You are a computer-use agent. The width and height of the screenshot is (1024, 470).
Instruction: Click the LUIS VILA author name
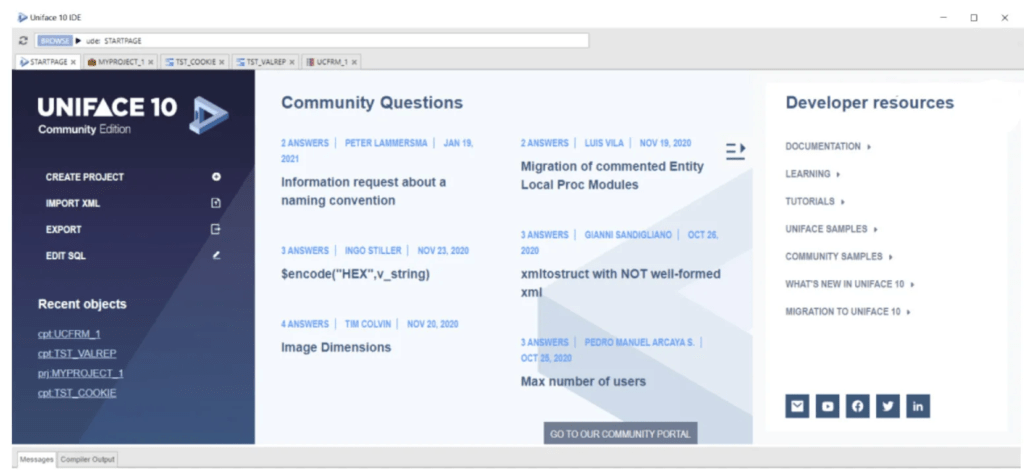click(x=604, y=143)
